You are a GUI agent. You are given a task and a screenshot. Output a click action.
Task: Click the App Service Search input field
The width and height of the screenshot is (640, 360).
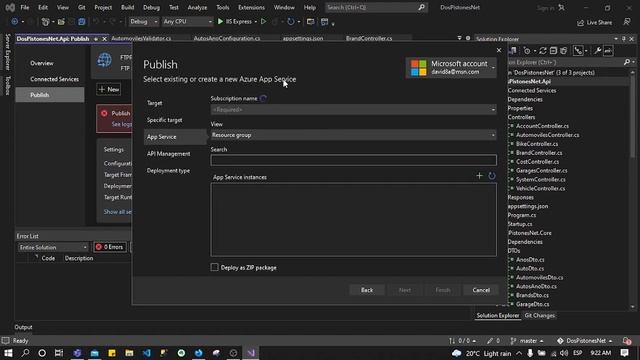click(353, 160)
